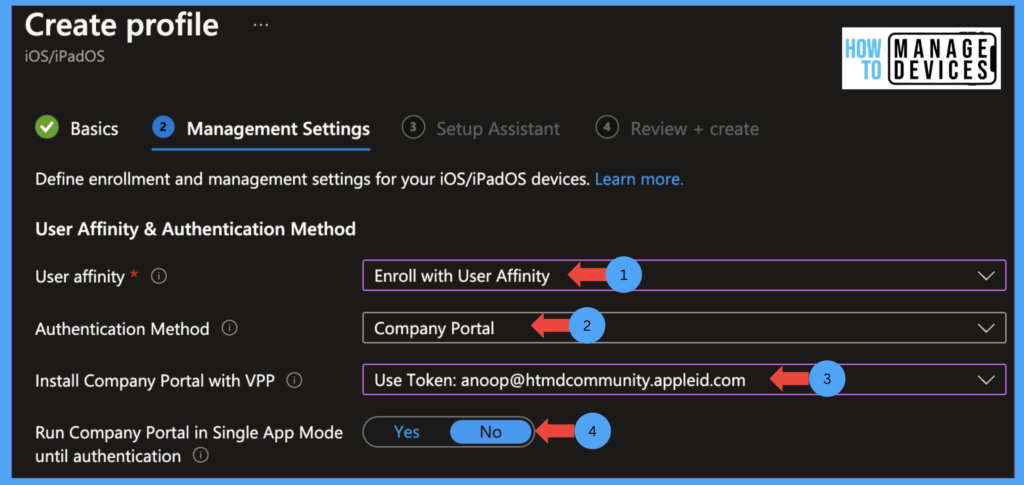Image resolution: width=1024 pixels, height=485 pixels.
Task: Set Single App Mode to No
Action: tap(490, 432)
